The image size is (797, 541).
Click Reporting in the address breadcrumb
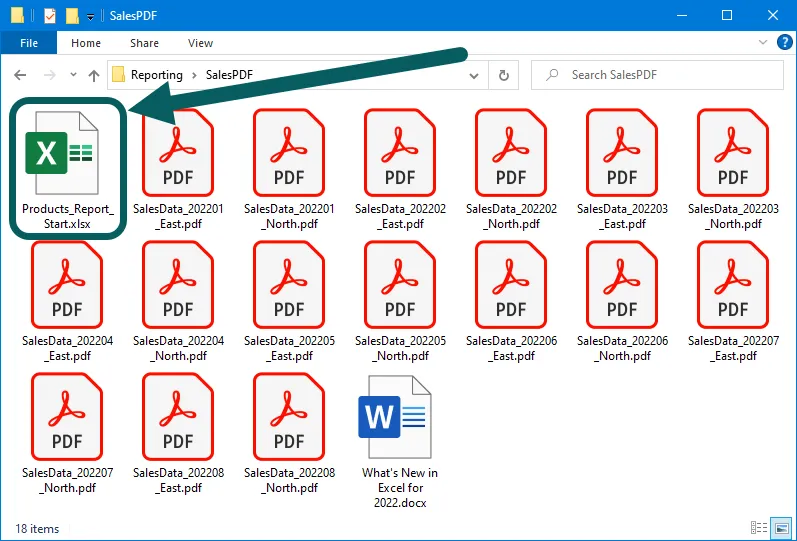click(156, 75)
